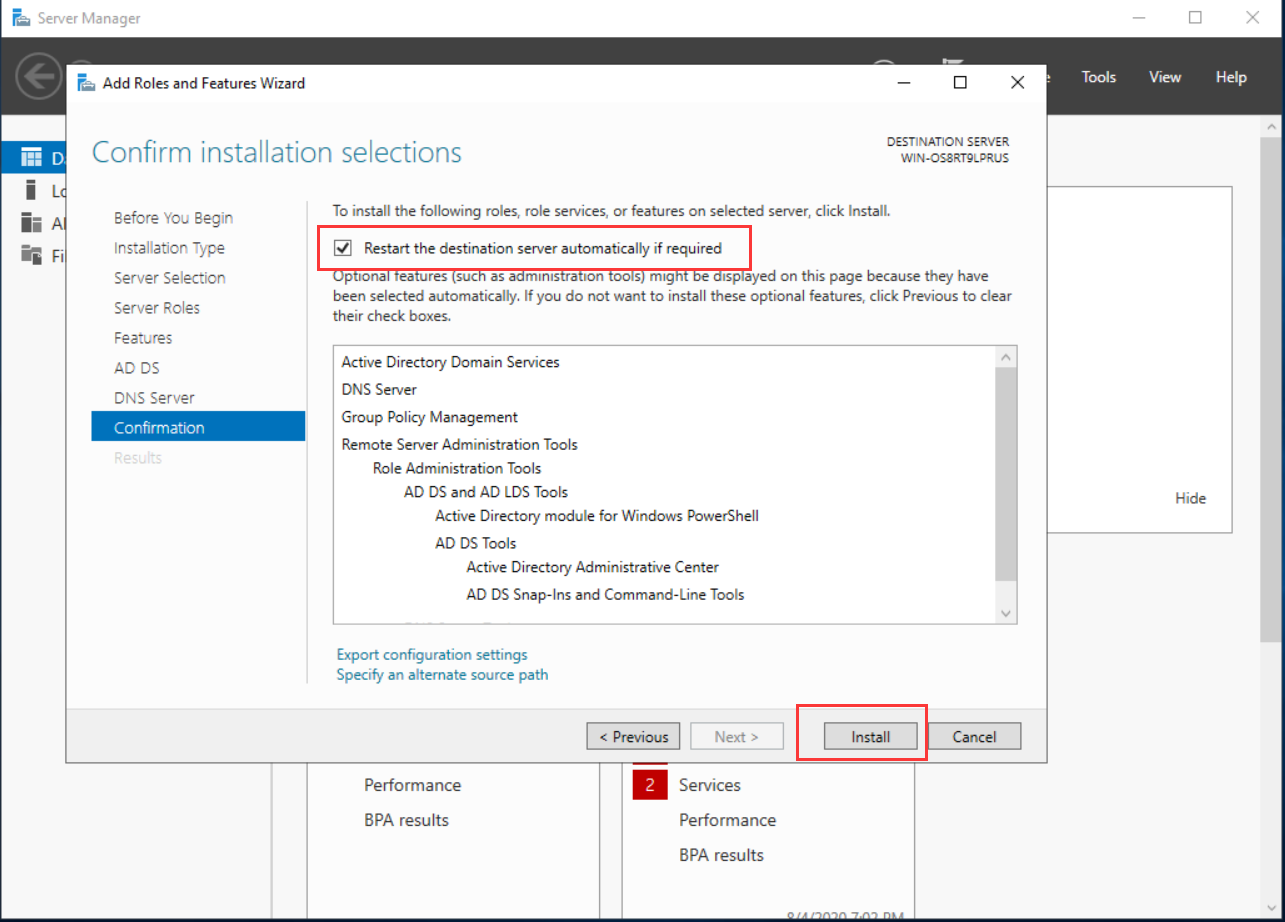Click the Server Manager back arrow icon

coord(39,77)
